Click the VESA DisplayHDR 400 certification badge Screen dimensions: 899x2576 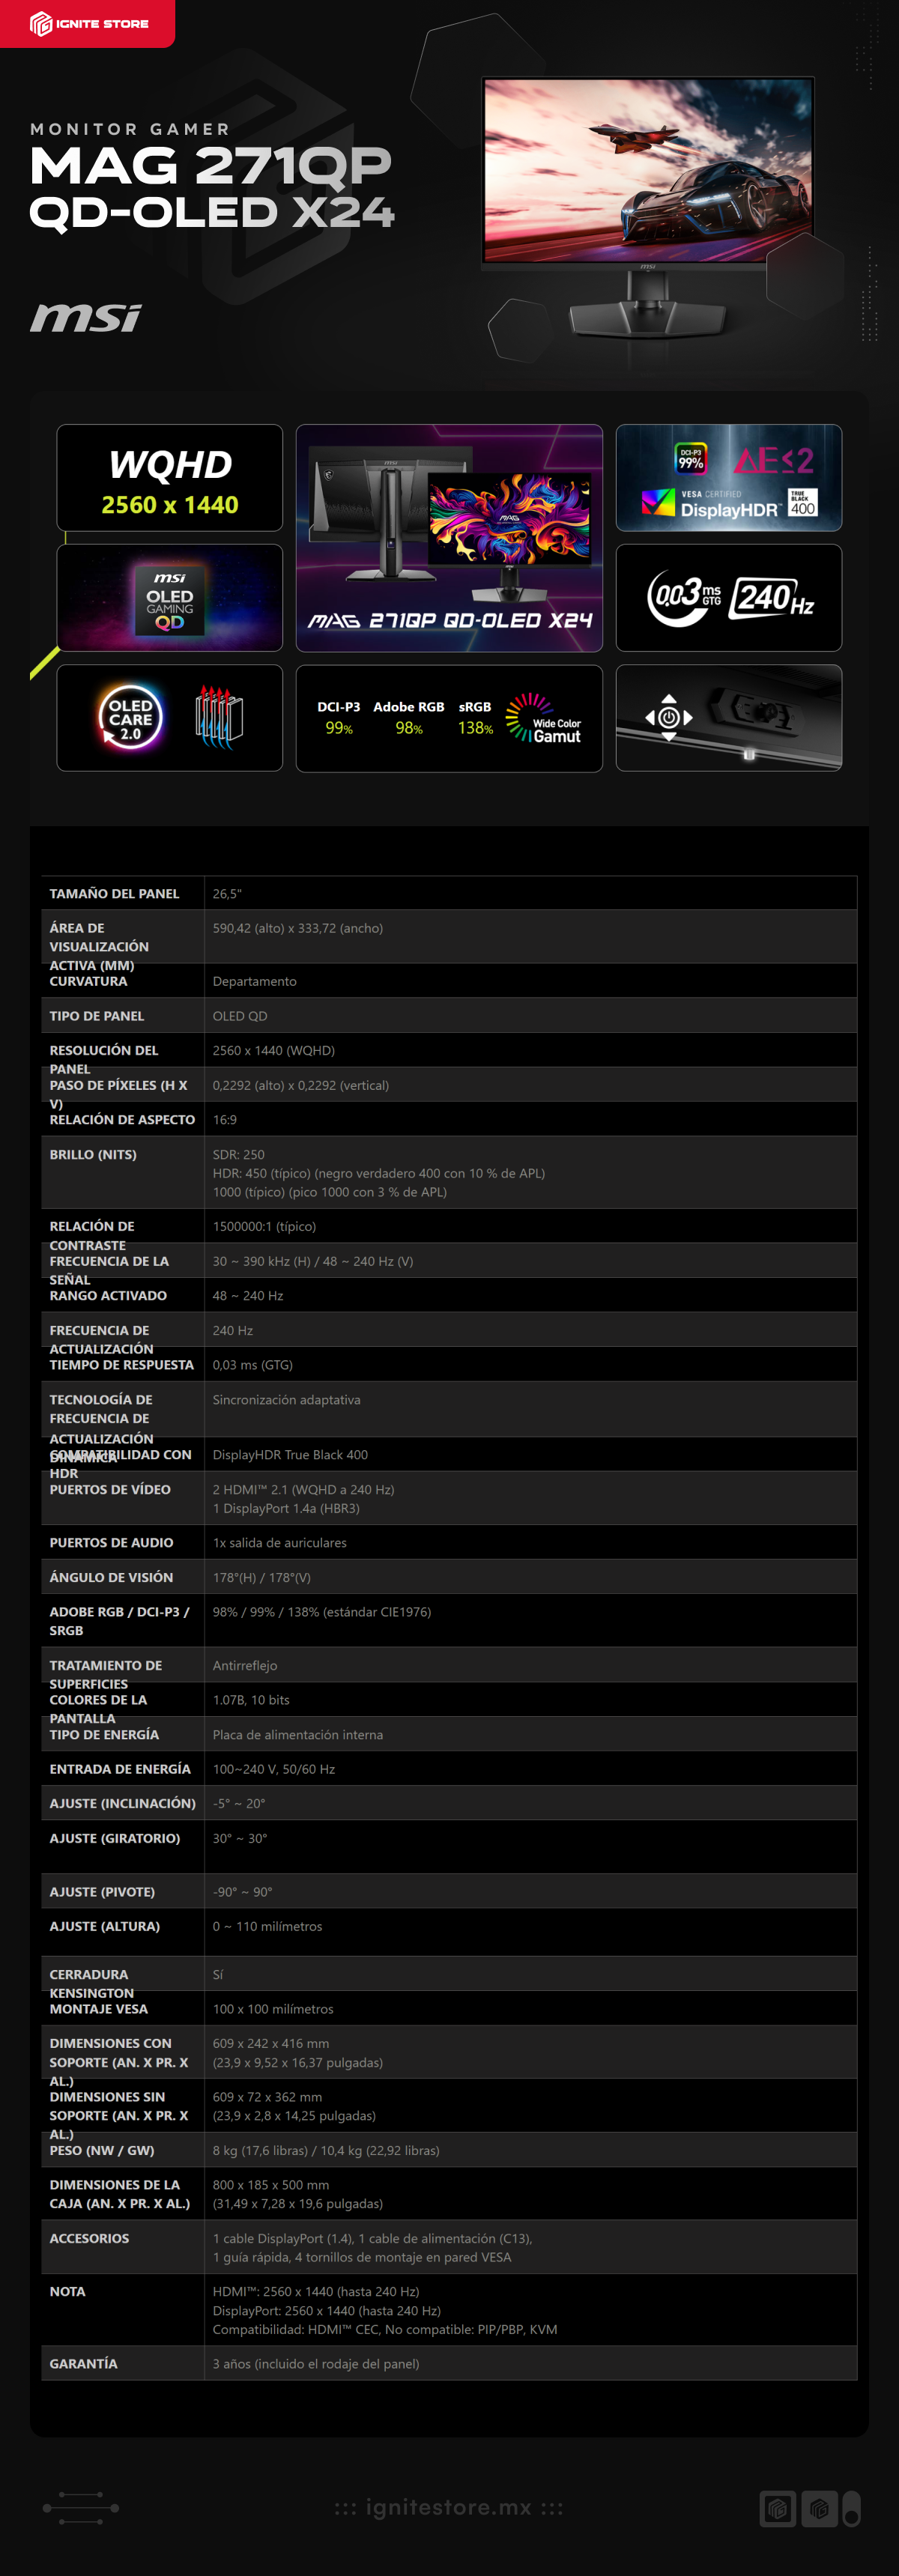click(x=729, y=478)
